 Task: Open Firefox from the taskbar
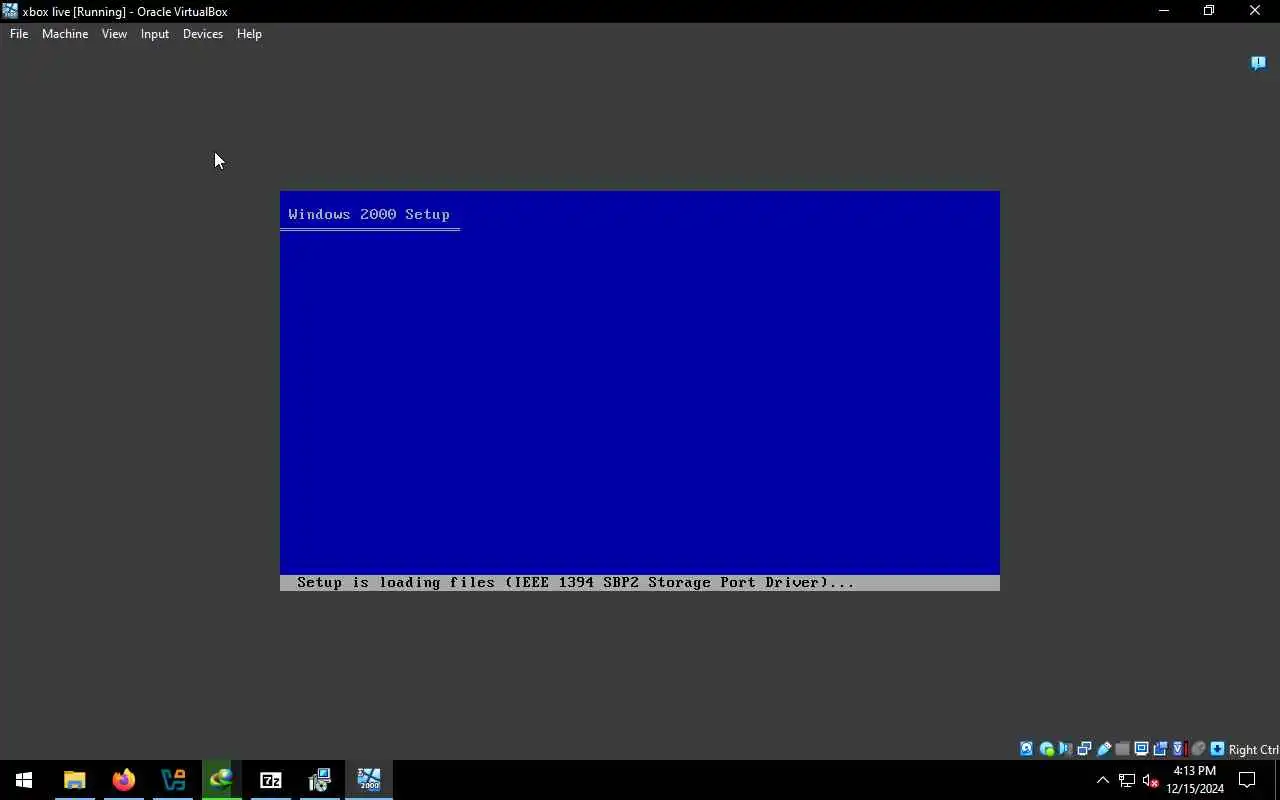click(124, 780)
